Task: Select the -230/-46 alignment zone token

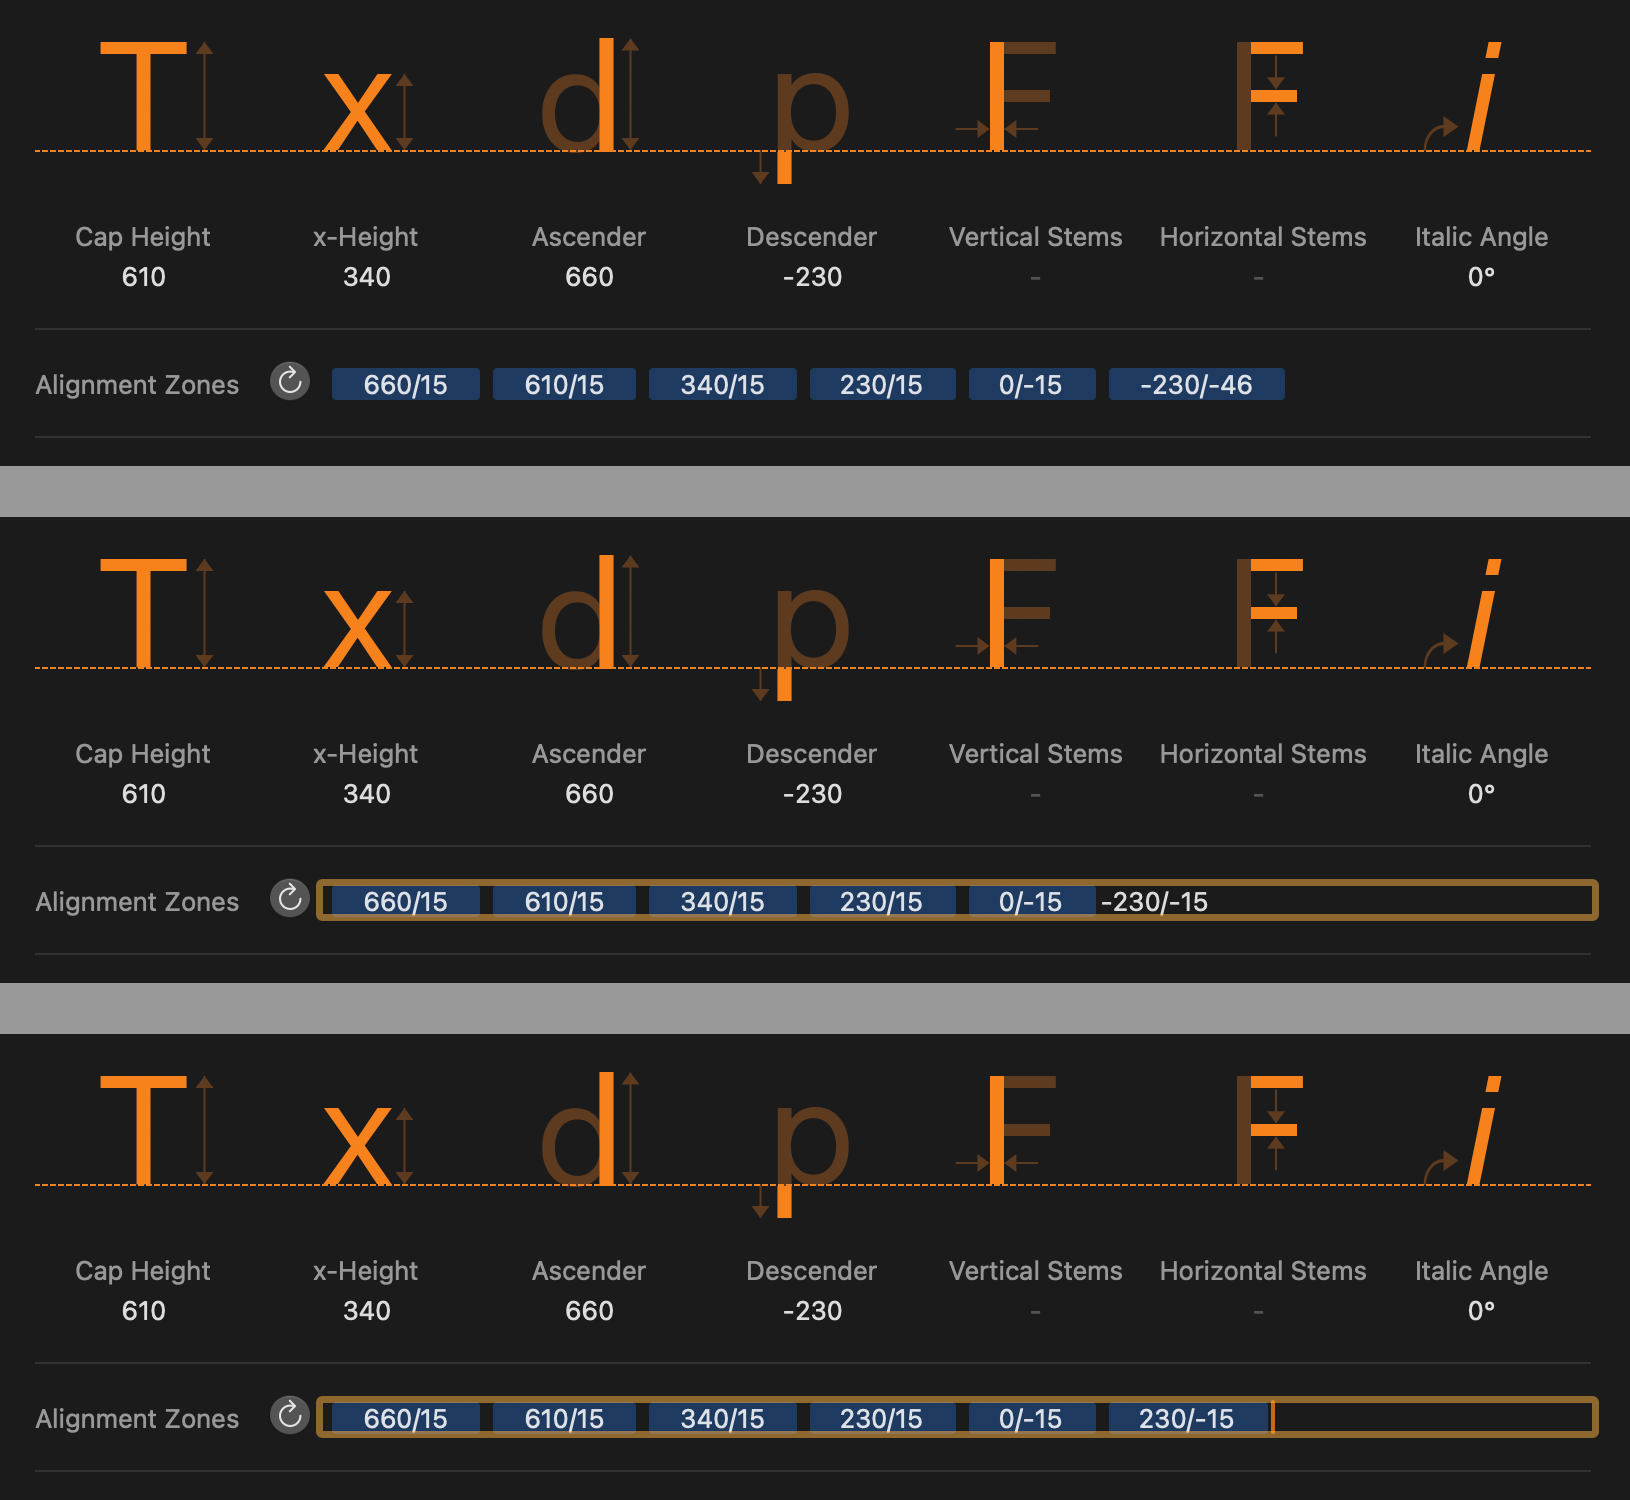Action: coord(1196,385)
